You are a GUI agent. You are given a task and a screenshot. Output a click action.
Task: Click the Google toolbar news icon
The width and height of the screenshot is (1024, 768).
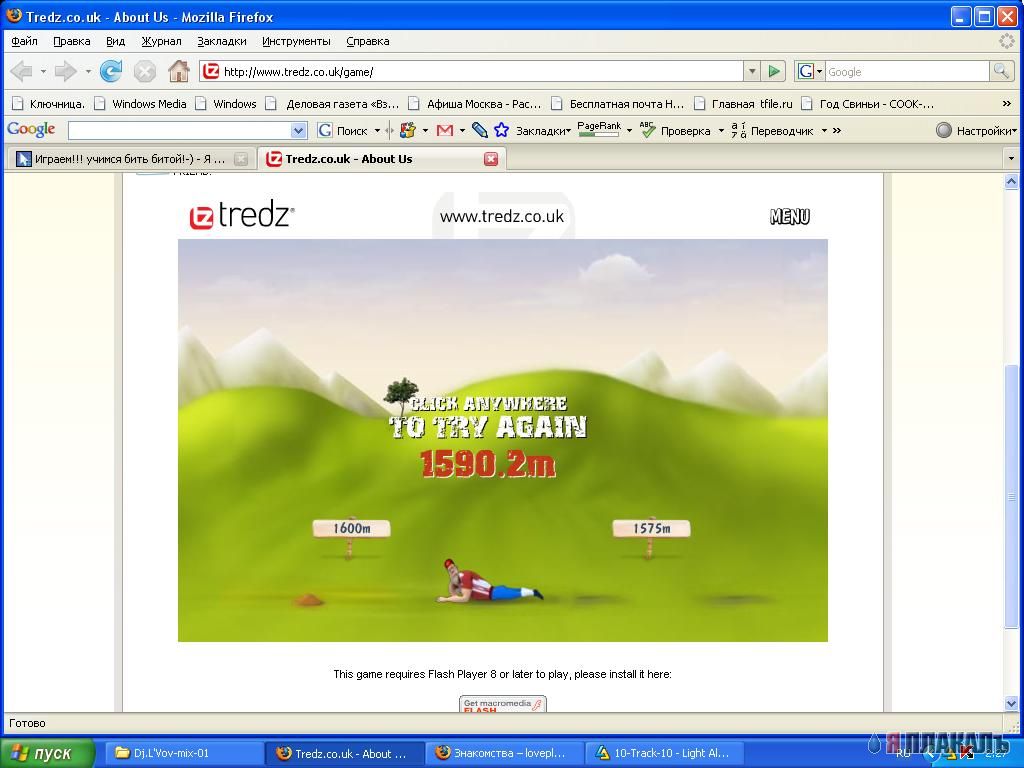[408, 131]
